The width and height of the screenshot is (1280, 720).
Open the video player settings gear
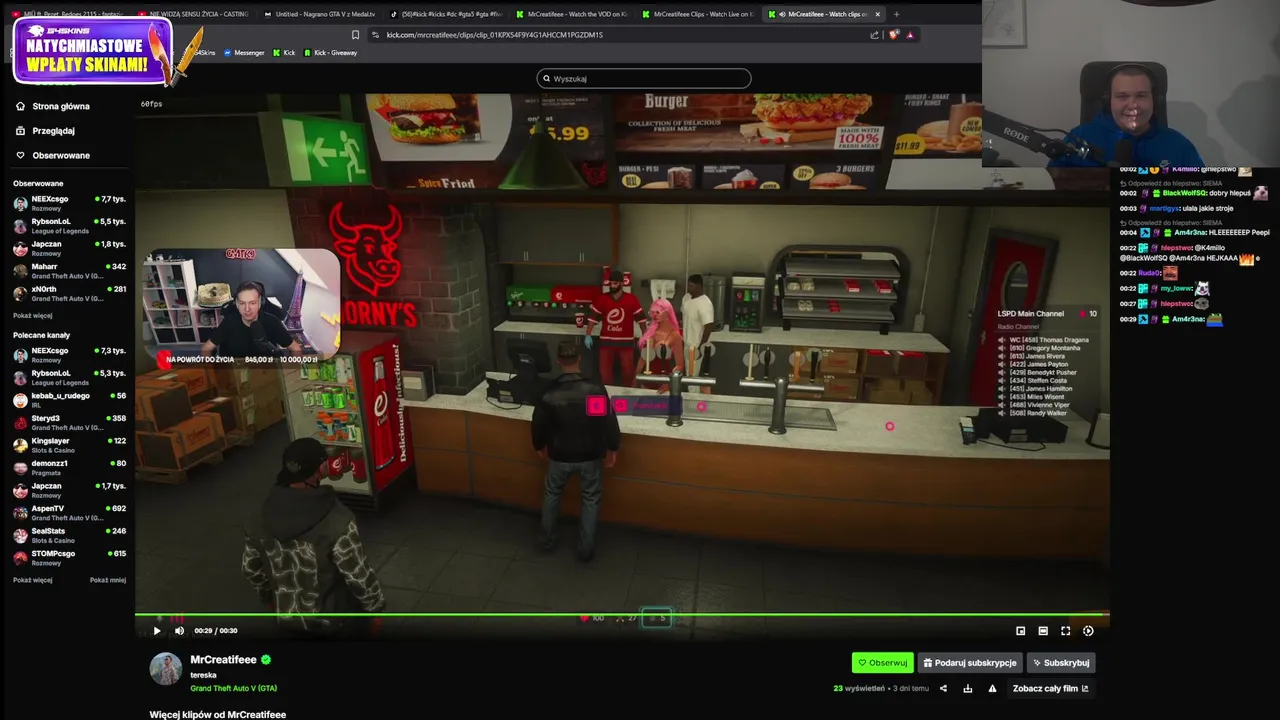pyautogui.click(x=1088, y=631)
